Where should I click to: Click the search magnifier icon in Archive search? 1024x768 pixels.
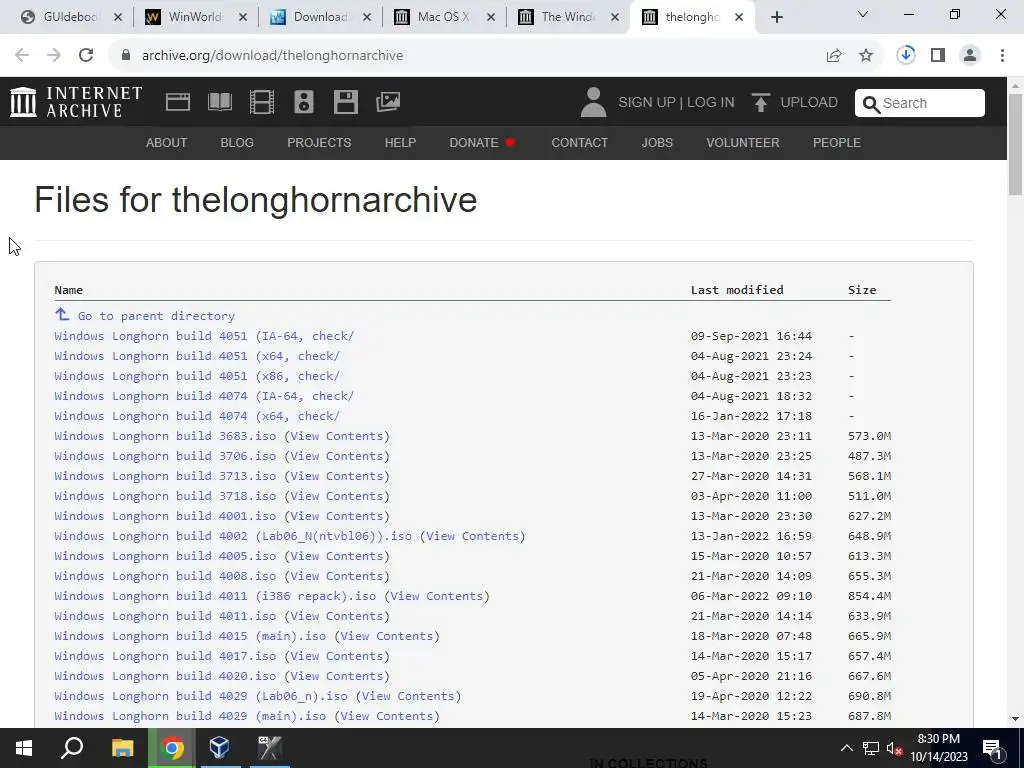point(871,104)
